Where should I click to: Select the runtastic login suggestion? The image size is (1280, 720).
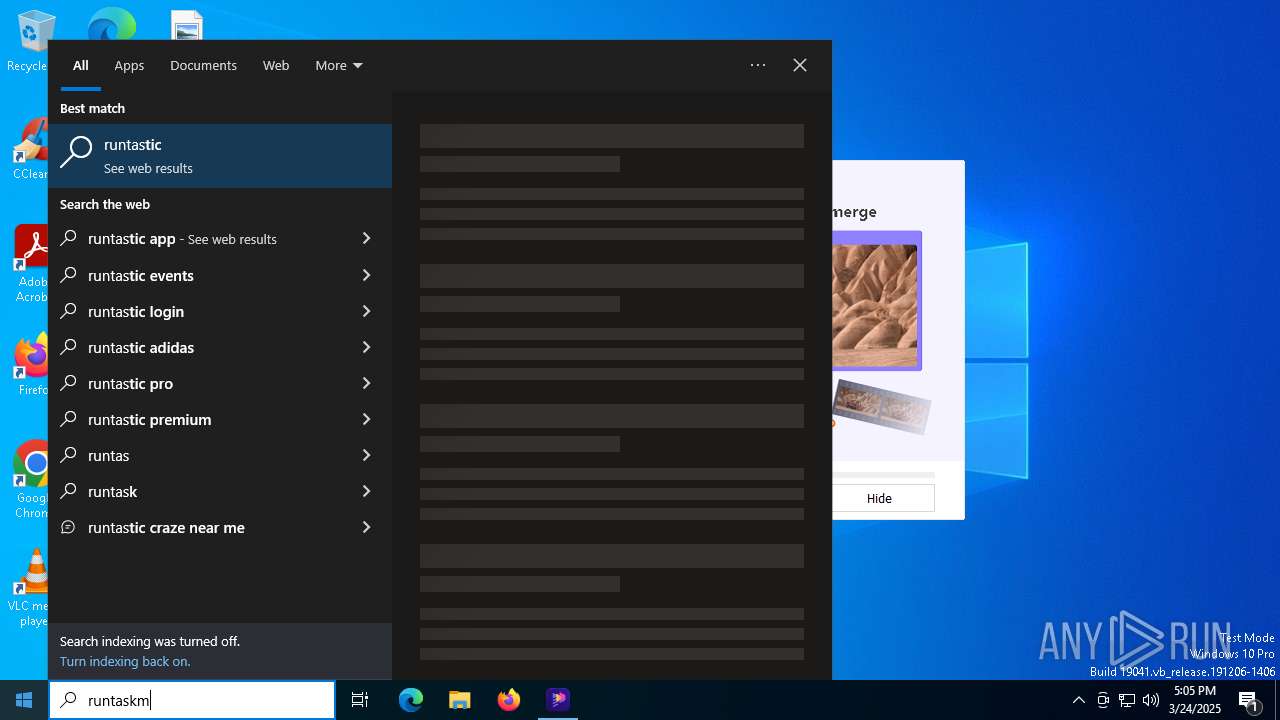[200, 311]
